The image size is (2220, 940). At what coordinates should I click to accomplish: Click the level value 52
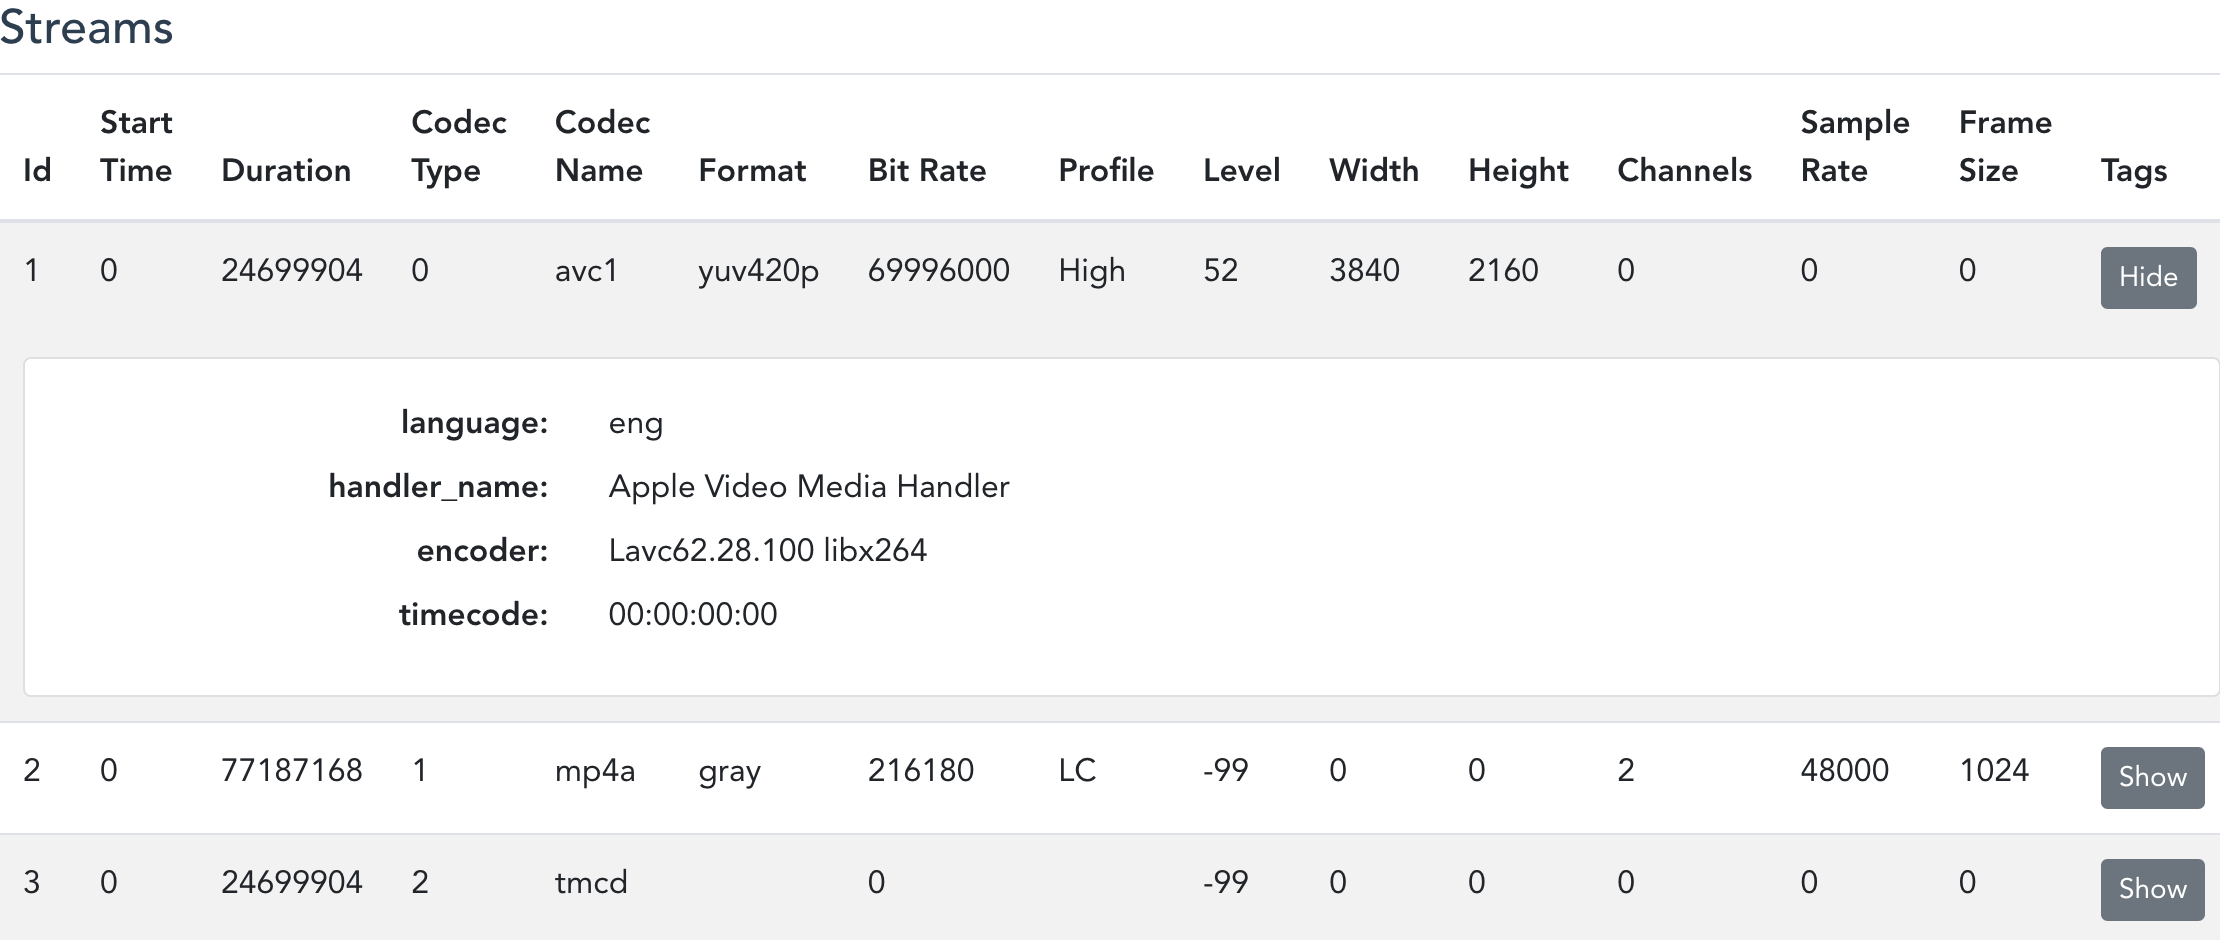click(1220, 270)
